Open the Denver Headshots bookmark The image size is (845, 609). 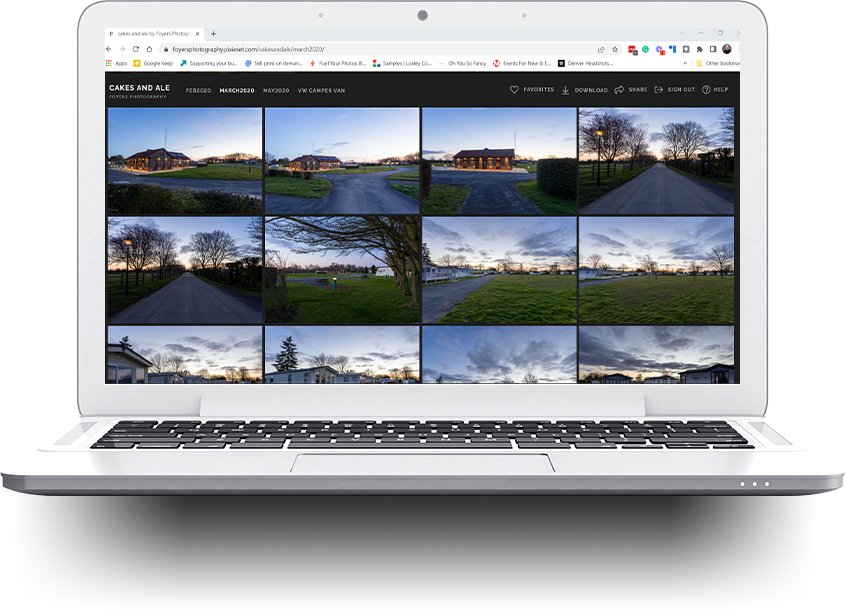(585, 63)
